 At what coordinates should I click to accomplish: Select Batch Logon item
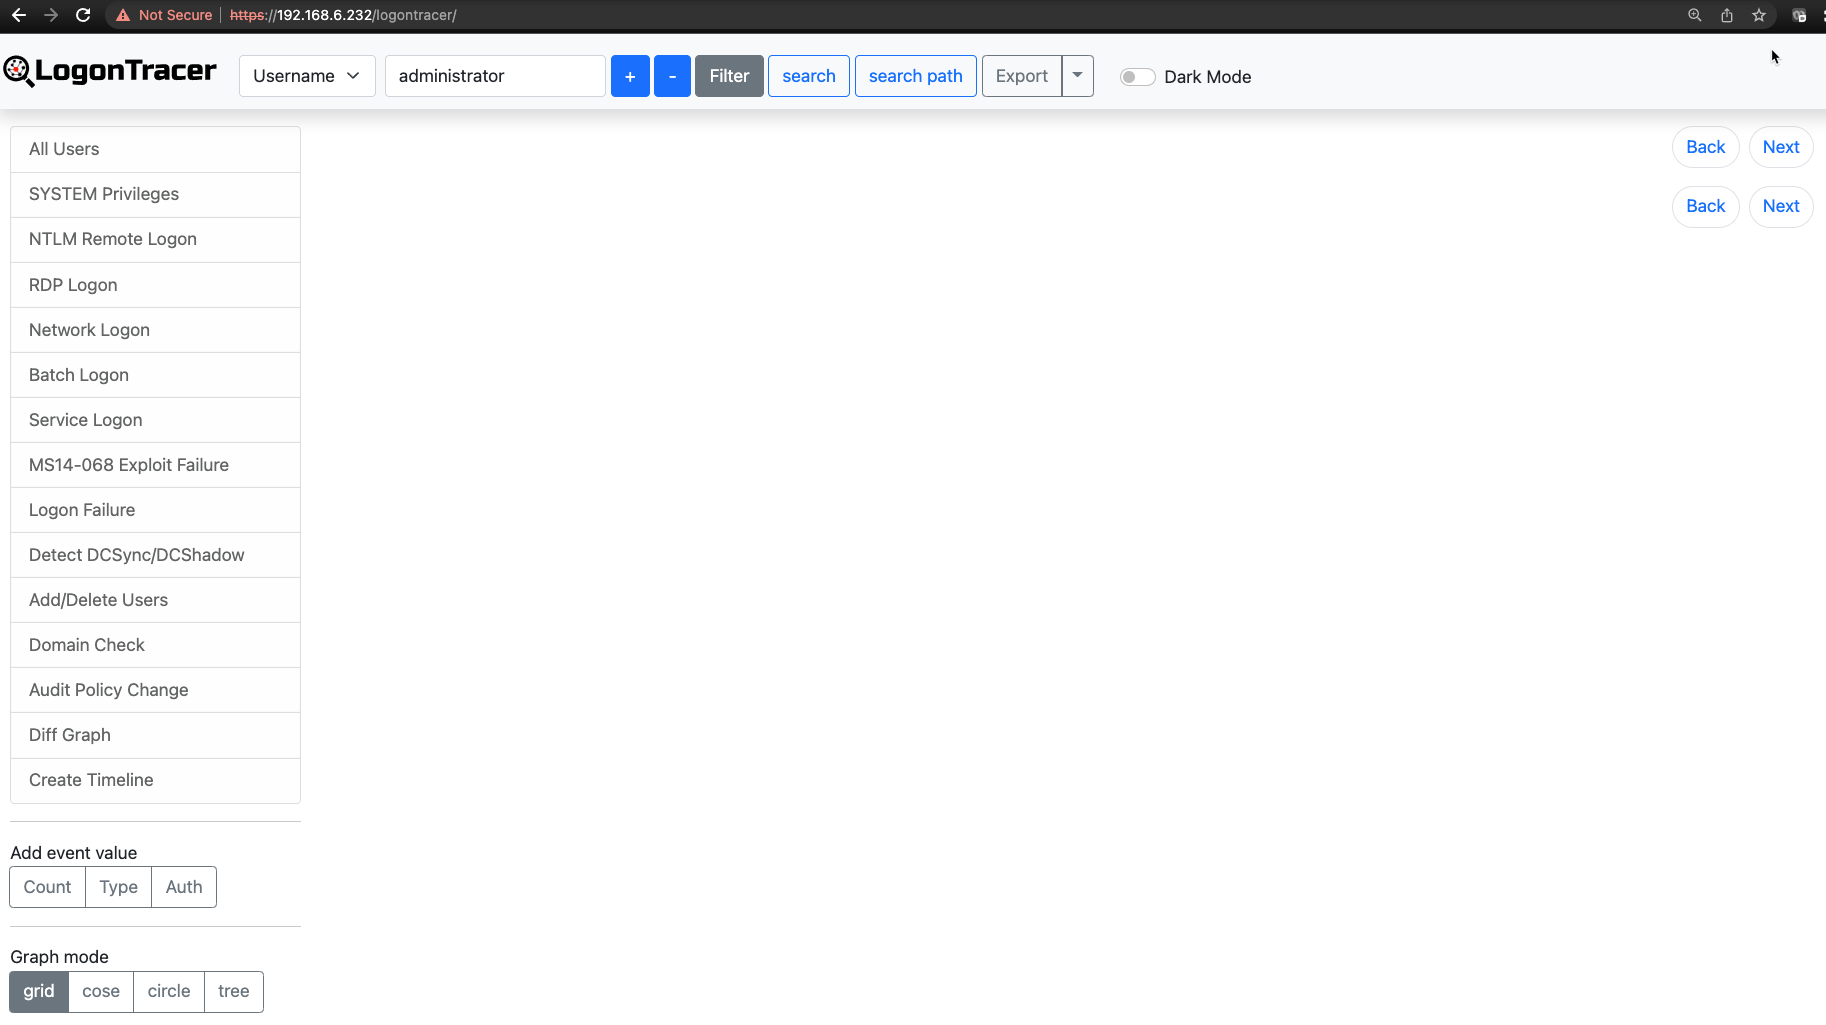[x=155, y=375]
